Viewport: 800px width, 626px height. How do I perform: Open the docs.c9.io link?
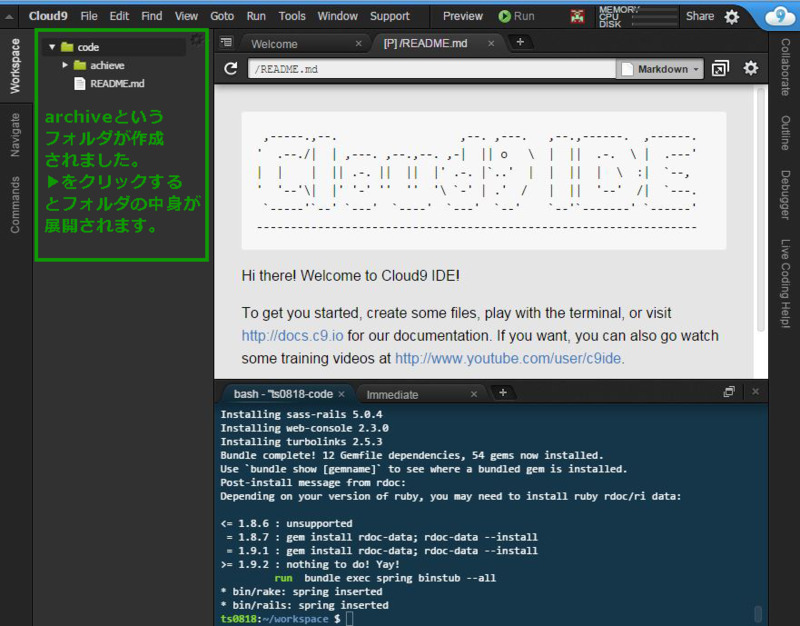[x=292, y=336]
